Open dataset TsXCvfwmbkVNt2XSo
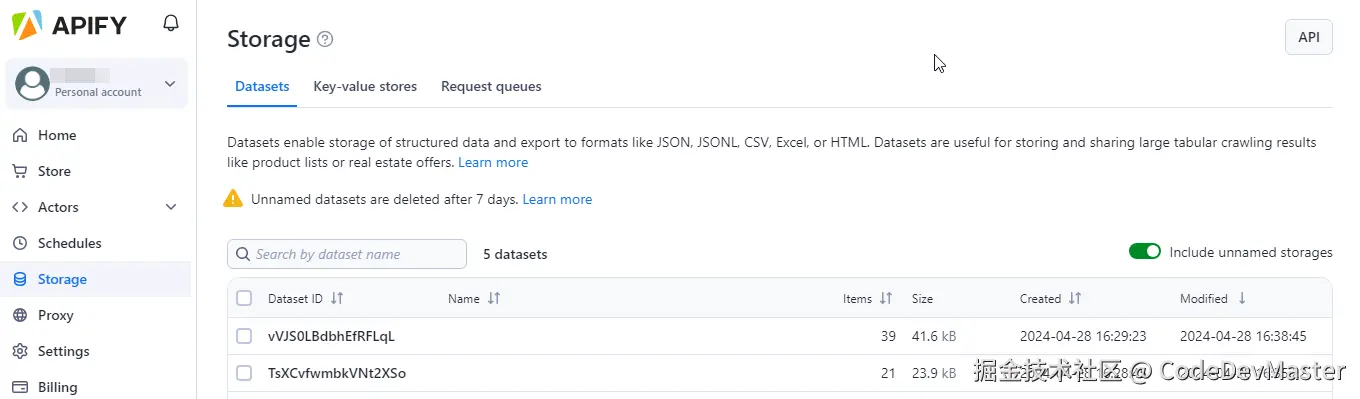Screen dimensions: 1360x399 click(x=337, y=373)
